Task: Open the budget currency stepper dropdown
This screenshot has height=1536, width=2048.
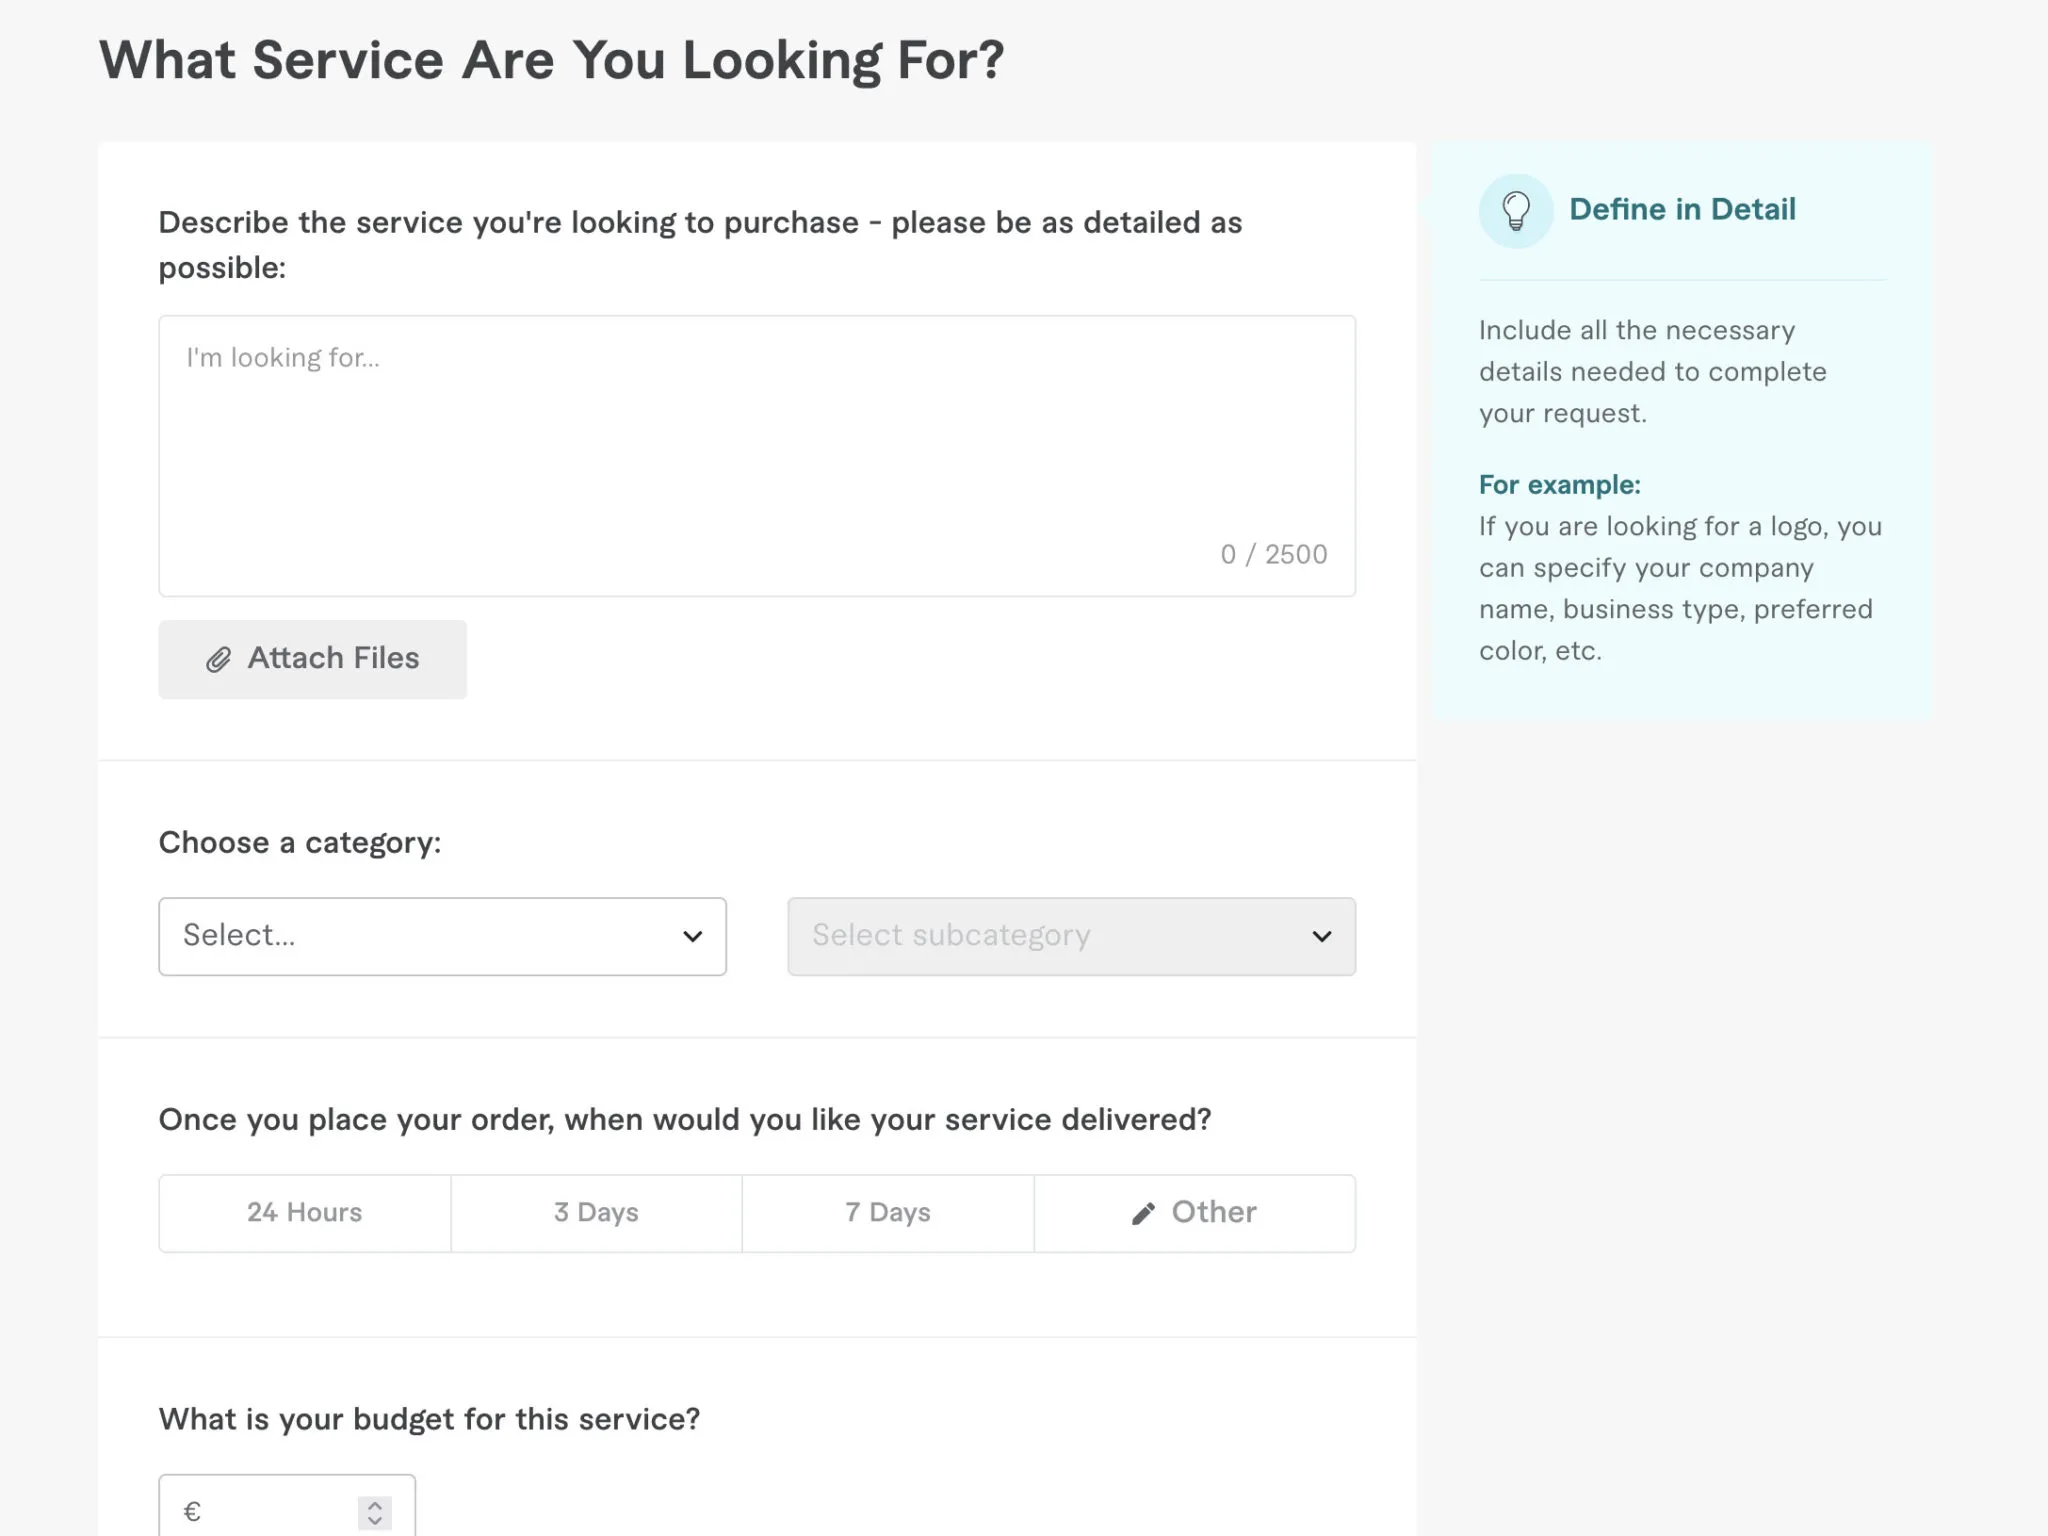Action: 373,1513
